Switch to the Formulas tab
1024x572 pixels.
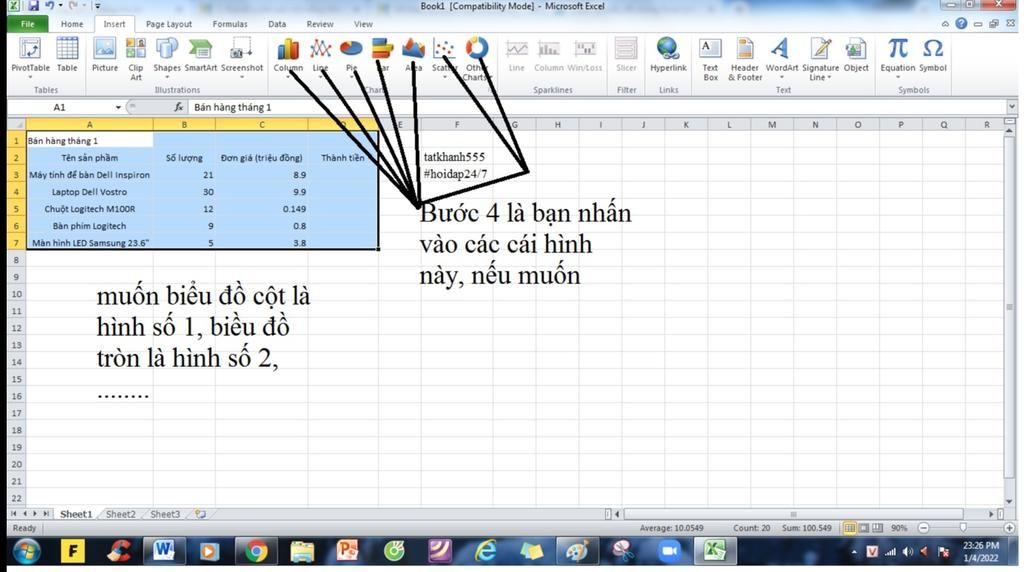coord(230,24)
